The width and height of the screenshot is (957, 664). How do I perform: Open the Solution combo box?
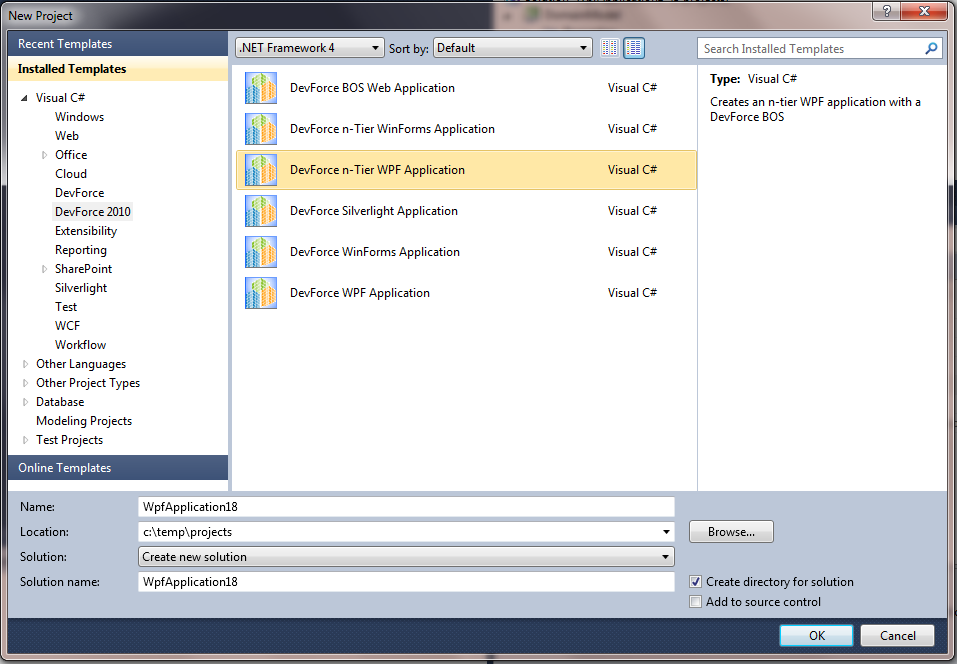(x=406, y=557)
